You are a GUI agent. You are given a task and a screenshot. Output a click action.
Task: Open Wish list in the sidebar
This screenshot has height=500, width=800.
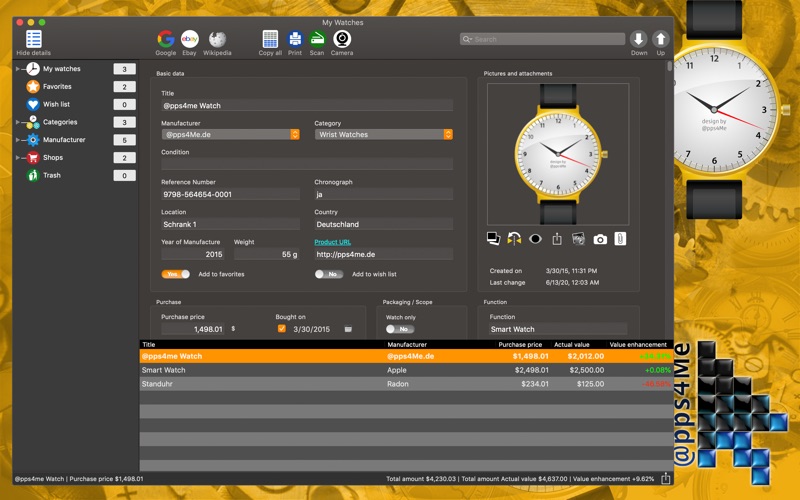(56, 104)
